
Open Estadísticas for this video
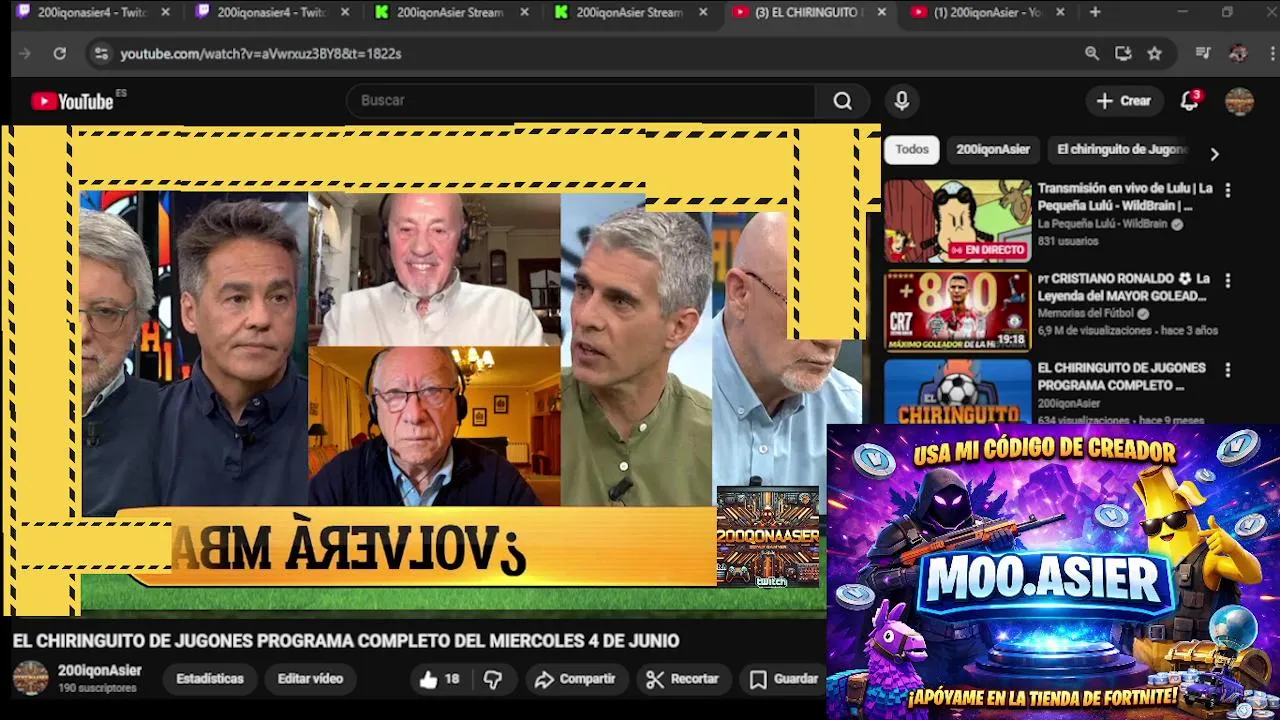click(210, 679)
